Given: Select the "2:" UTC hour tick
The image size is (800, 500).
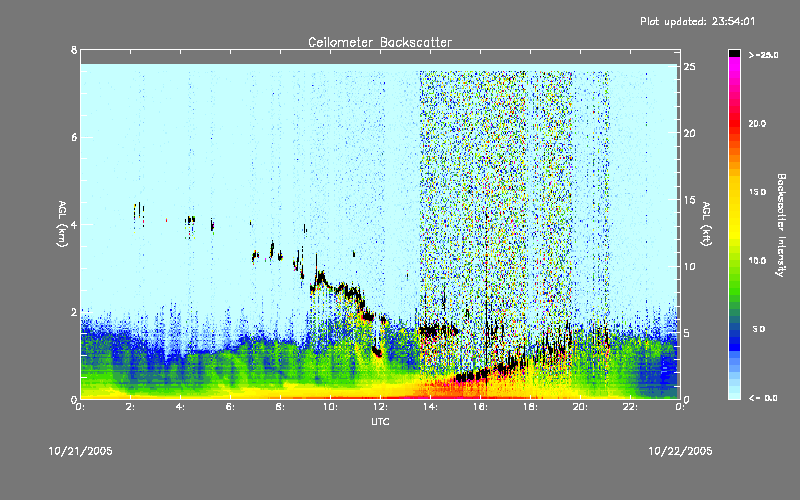Looking at the screenshot, I should pyautogui.click(x=130, y=407).
